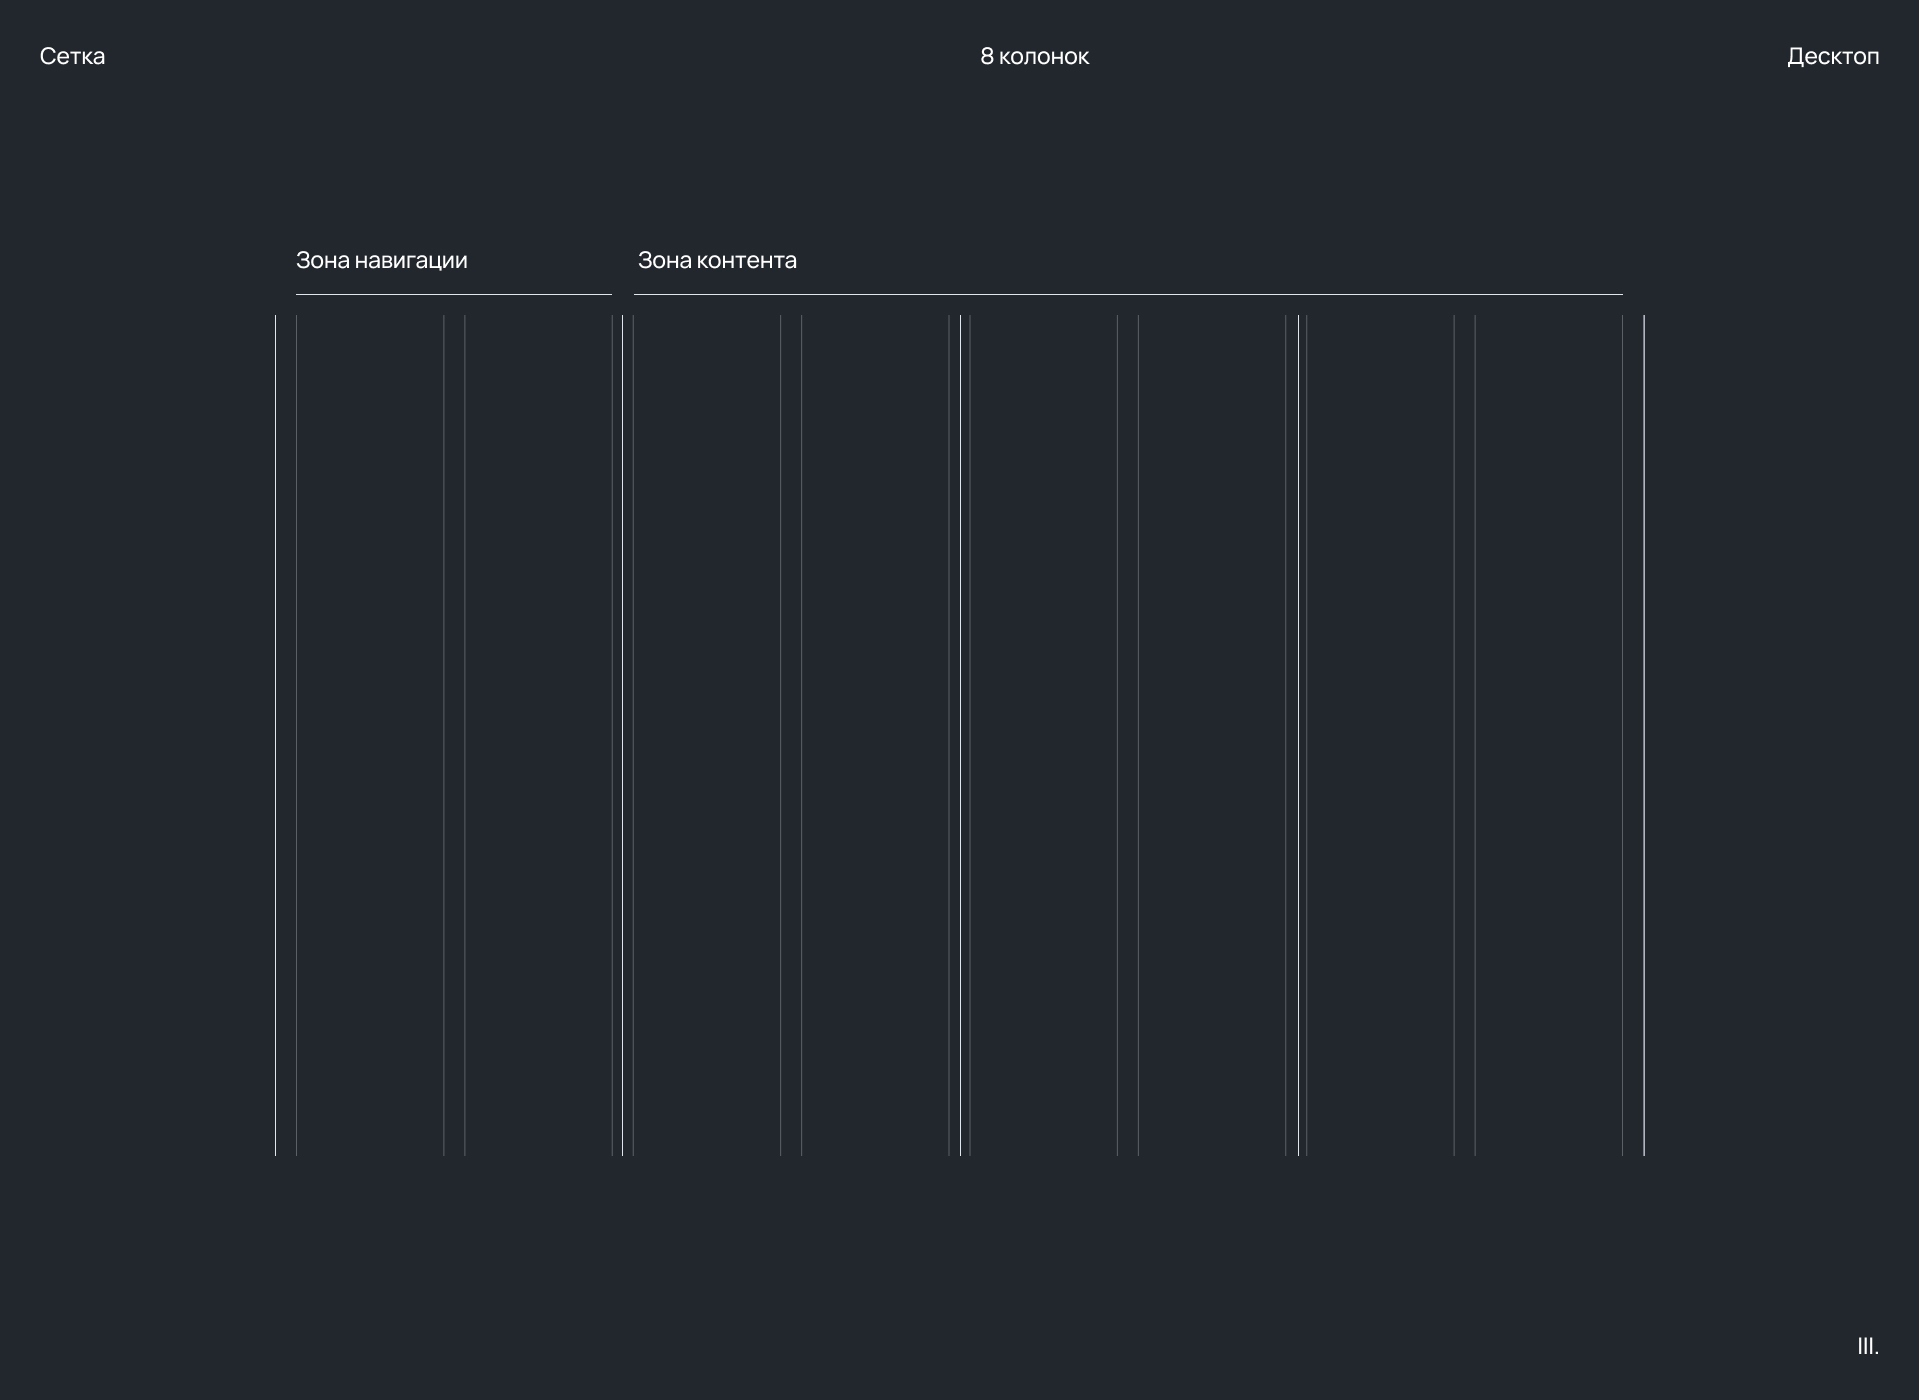This screenshot has width=1919, height=1400.
Task: Click the bright divider between navigation and content zones
Action: (622, 735)
